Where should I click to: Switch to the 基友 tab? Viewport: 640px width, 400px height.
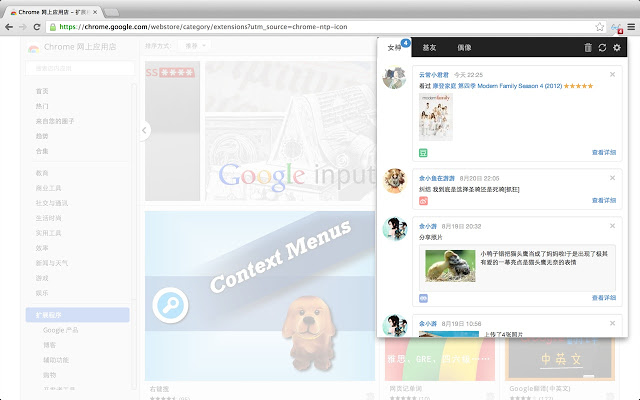pos(429,48)
